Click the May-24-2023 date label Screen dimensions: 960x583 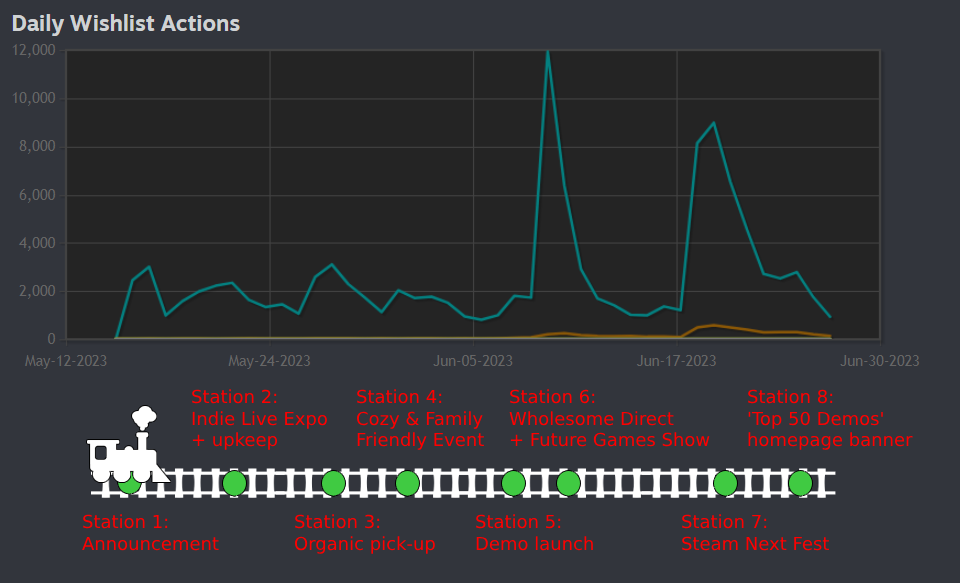pyautogui.click(x=270, y=361)
